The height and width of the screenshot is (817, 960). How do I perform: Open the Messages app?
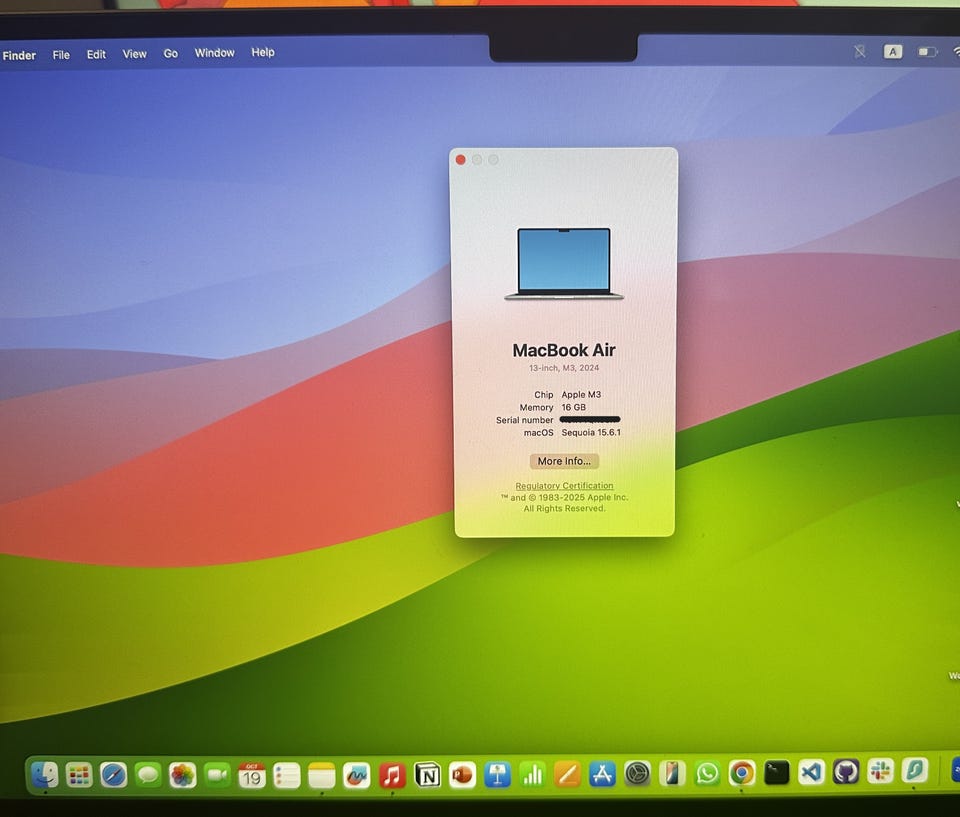148,775
